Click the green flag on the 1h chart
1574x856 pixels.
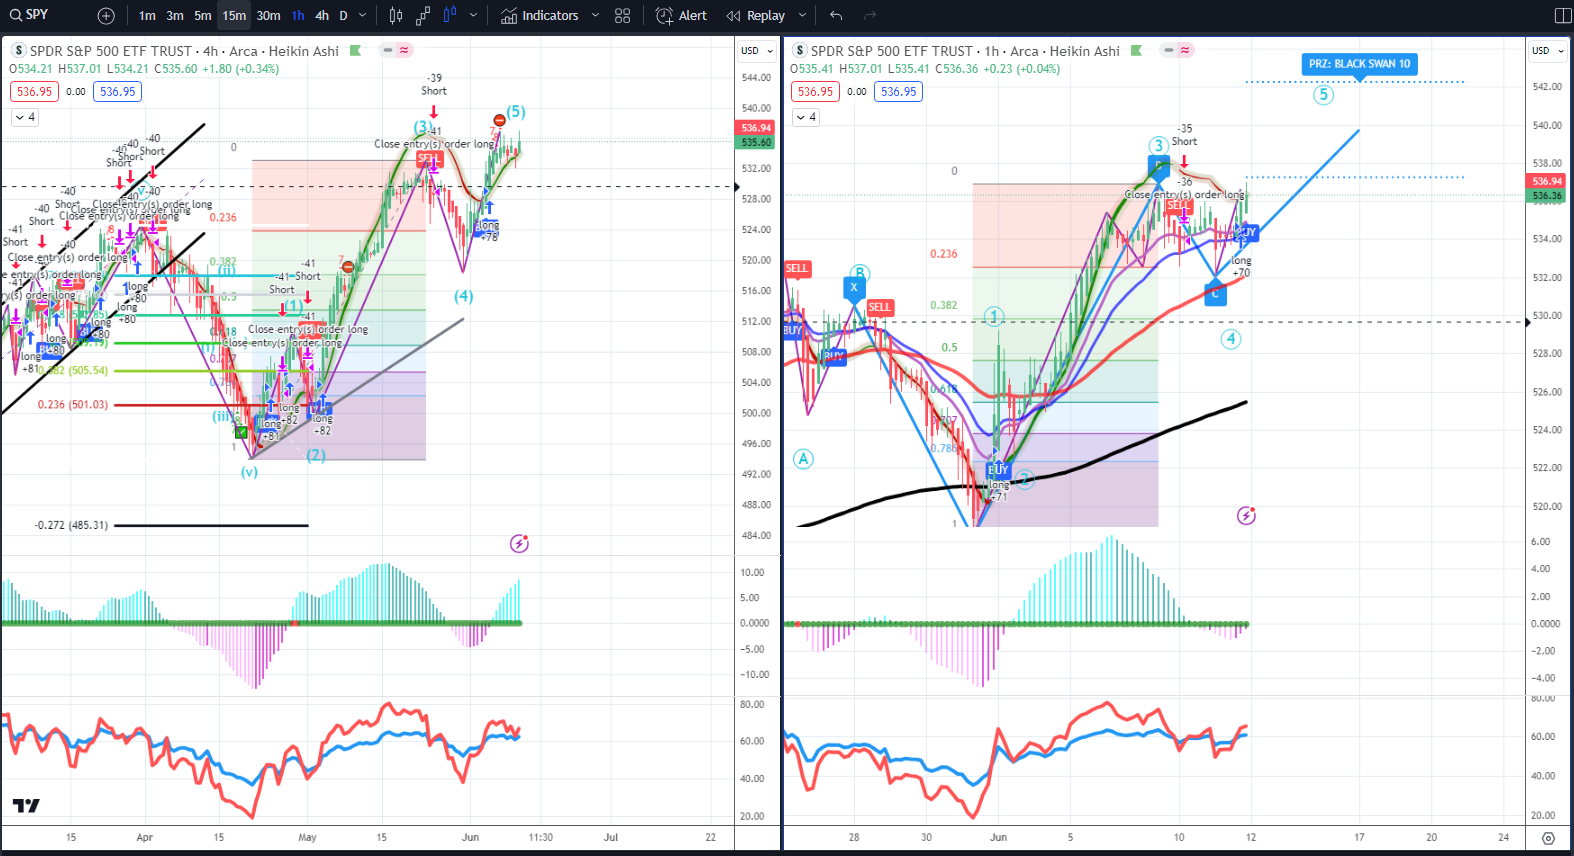(1136, 51)
